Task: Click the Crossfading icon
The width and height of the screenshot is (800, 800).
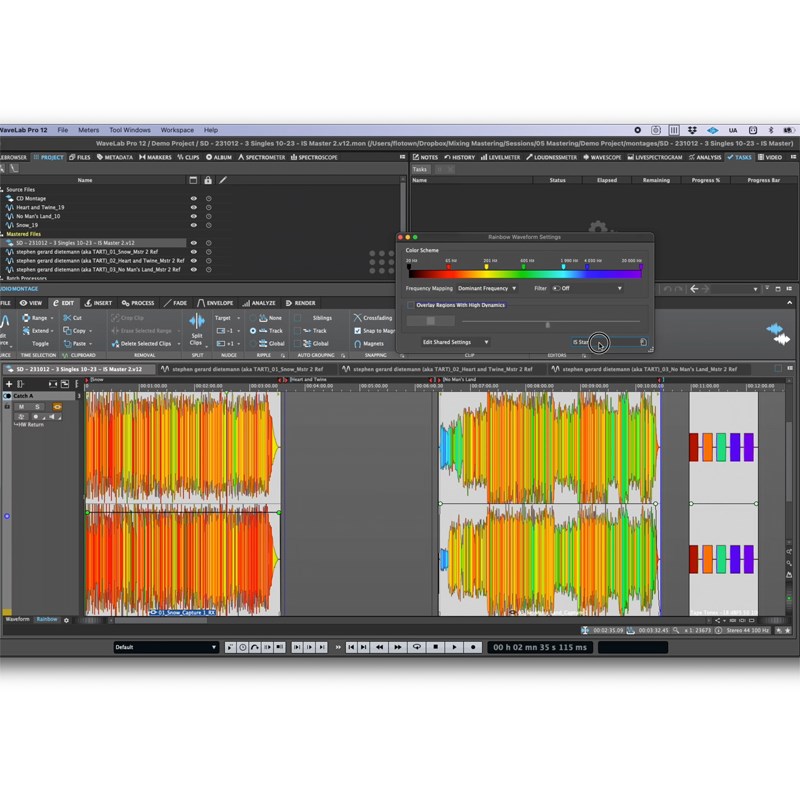Action: [358, 318]
